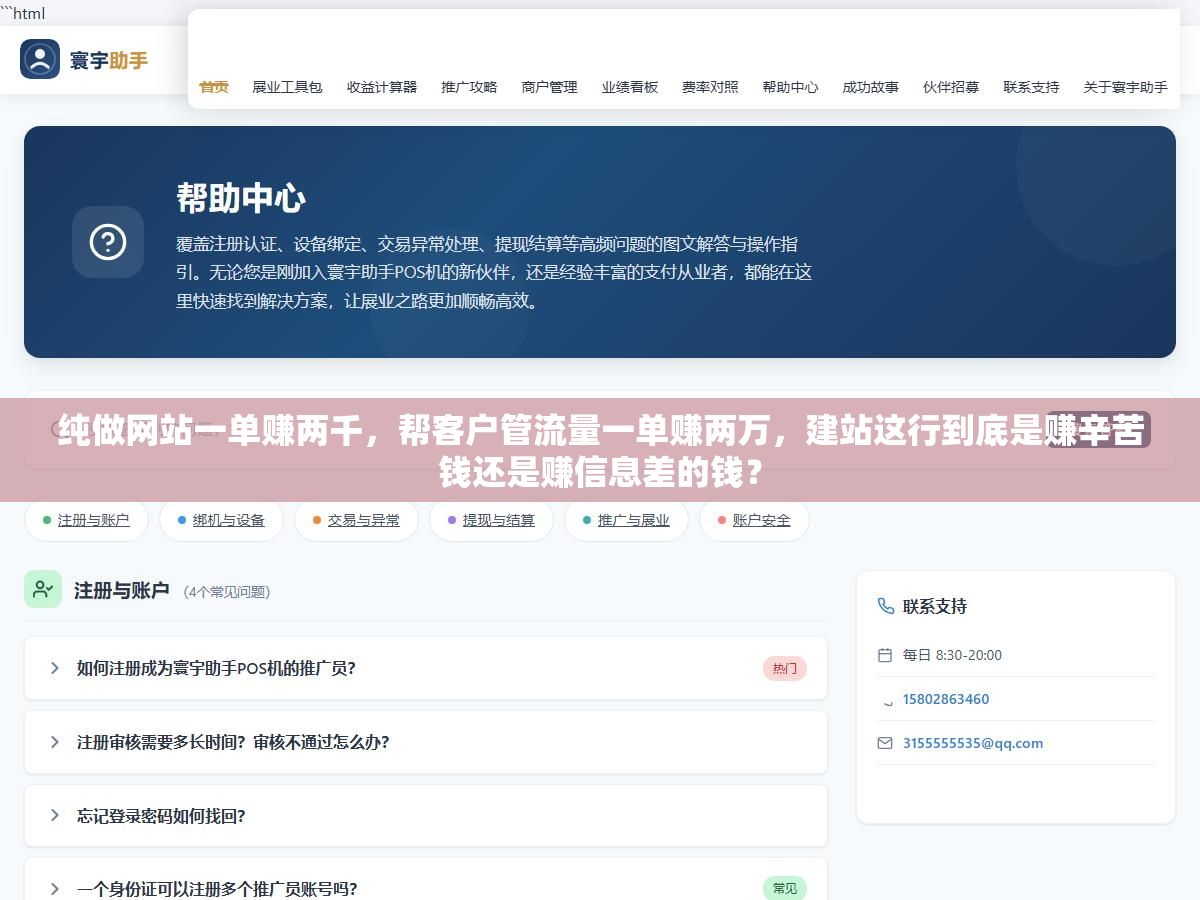Expand 注册审核需要多长时间 question
The image size is (1200, 900).
point(426,742)
